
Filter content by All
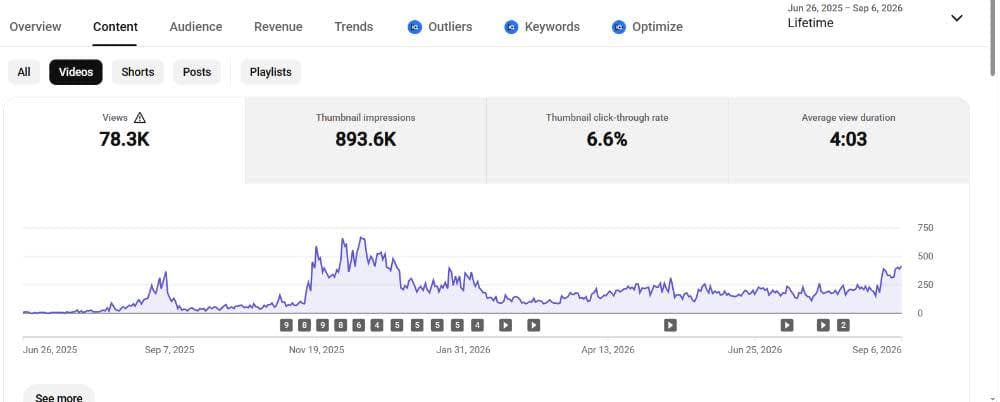[x=24, y=72]
